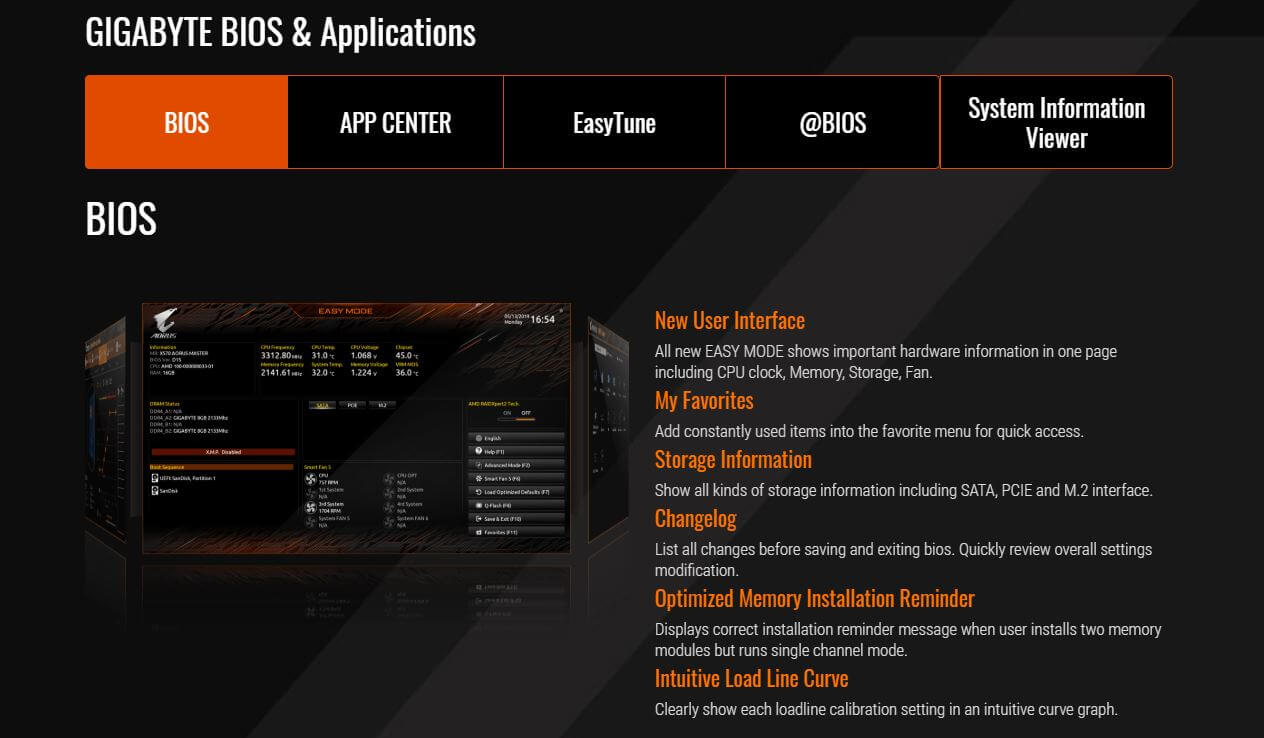
Task: Click the 3rd System fan icon
Action: click(310, 507)
